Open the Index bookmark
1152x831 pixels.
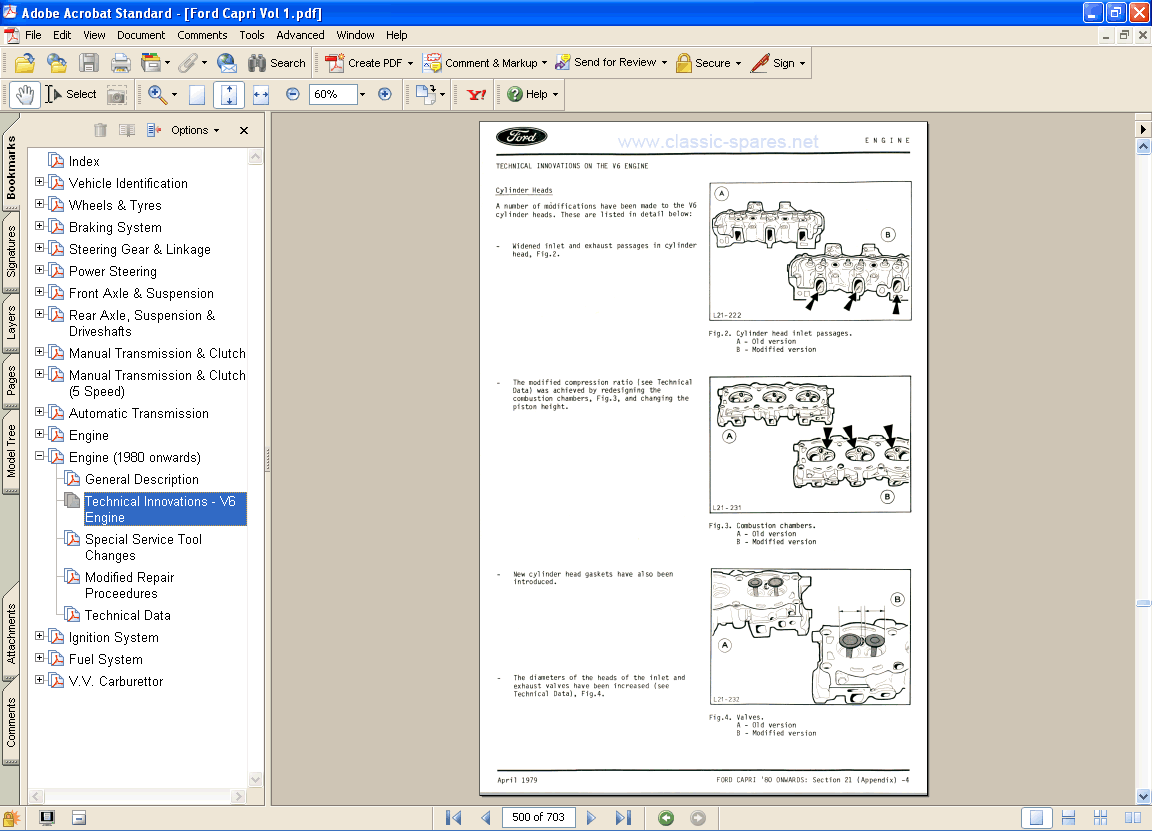pos(84,161)
